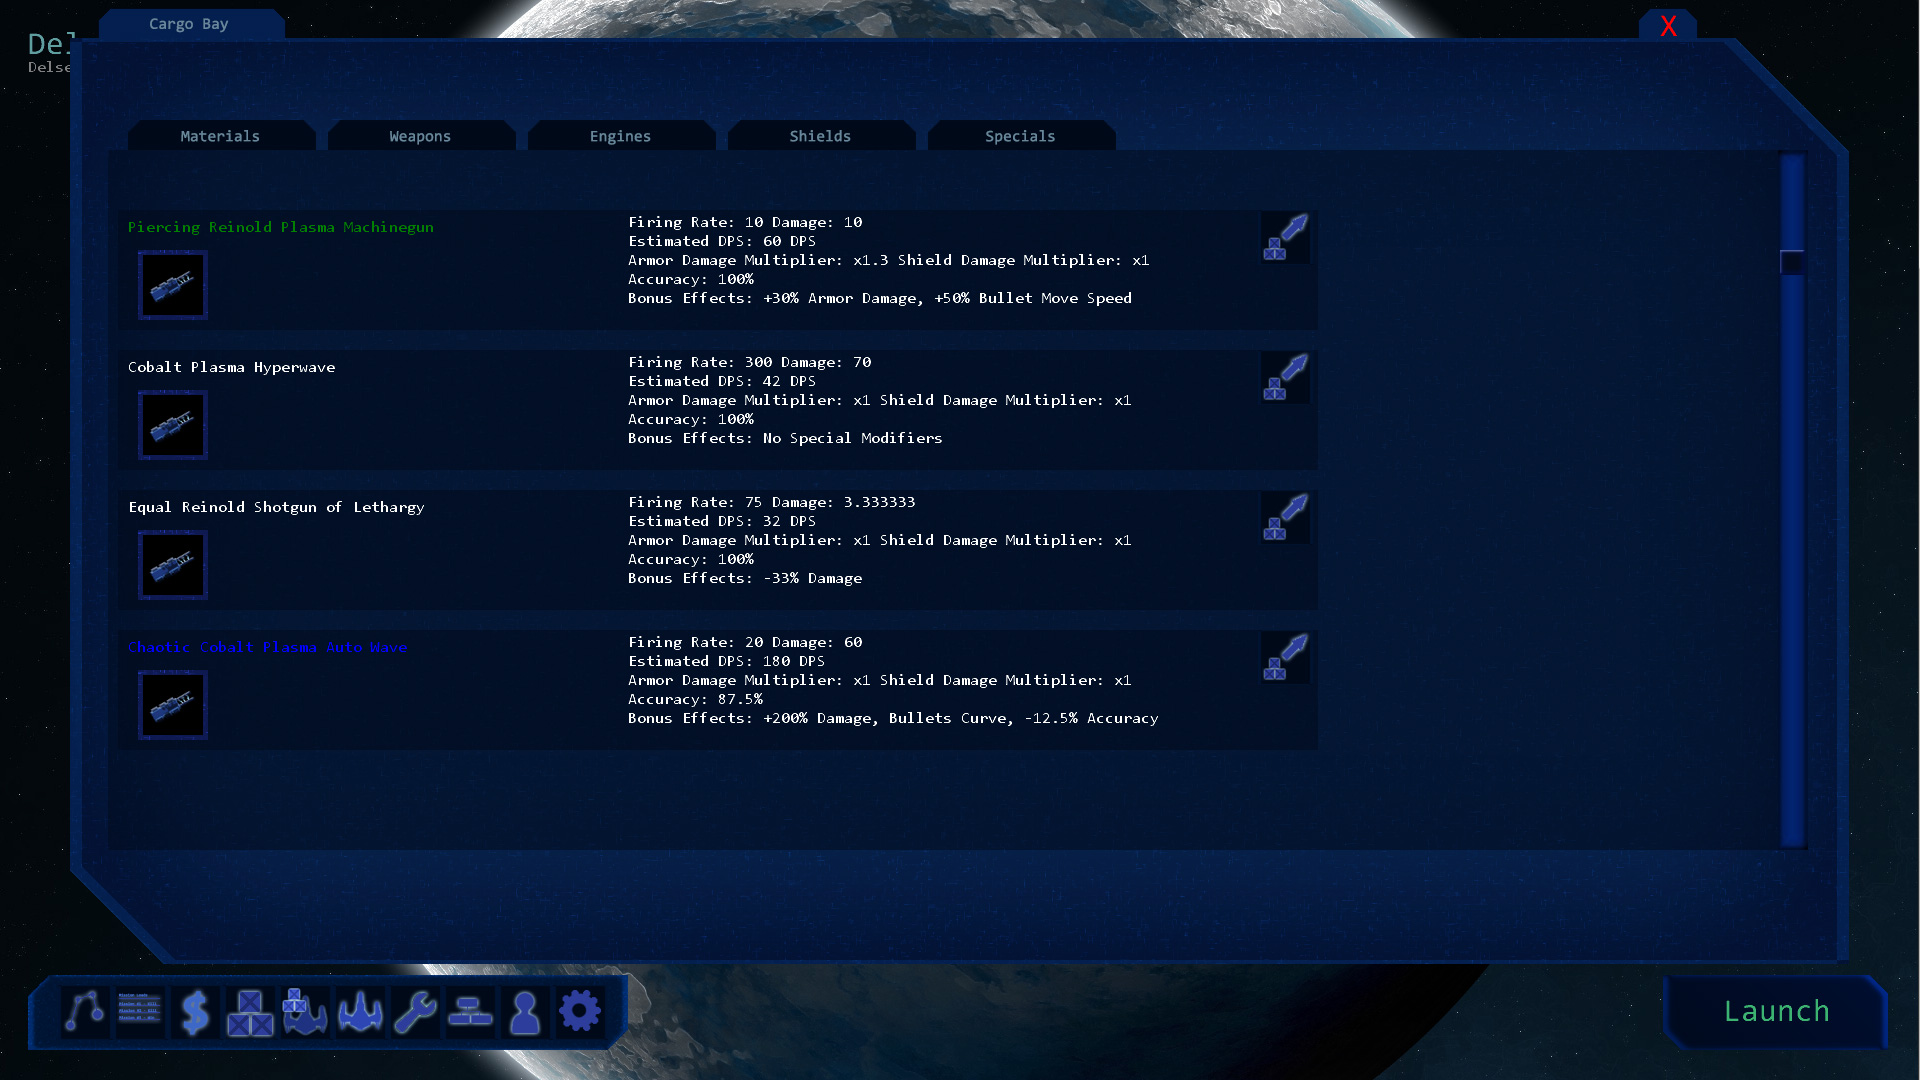Open the cargo crates icon in bottom toolbar

coord(250,1012)
